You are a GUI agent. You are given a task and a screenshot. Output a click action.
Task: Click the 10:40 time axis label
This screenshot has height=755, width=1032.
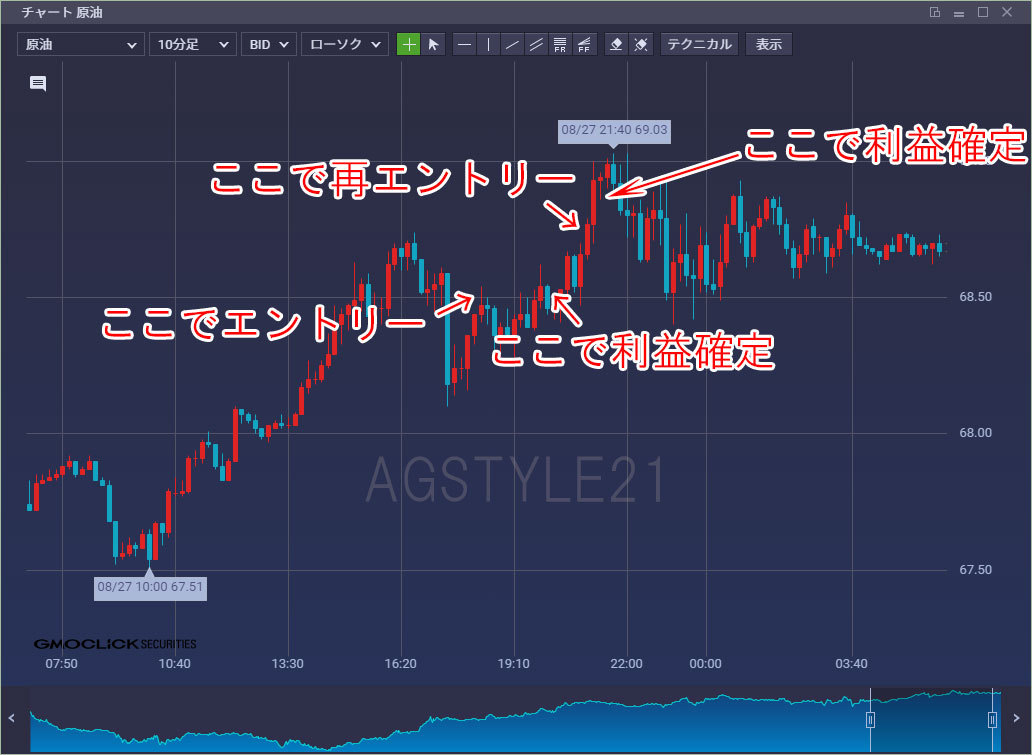(174, 664)
